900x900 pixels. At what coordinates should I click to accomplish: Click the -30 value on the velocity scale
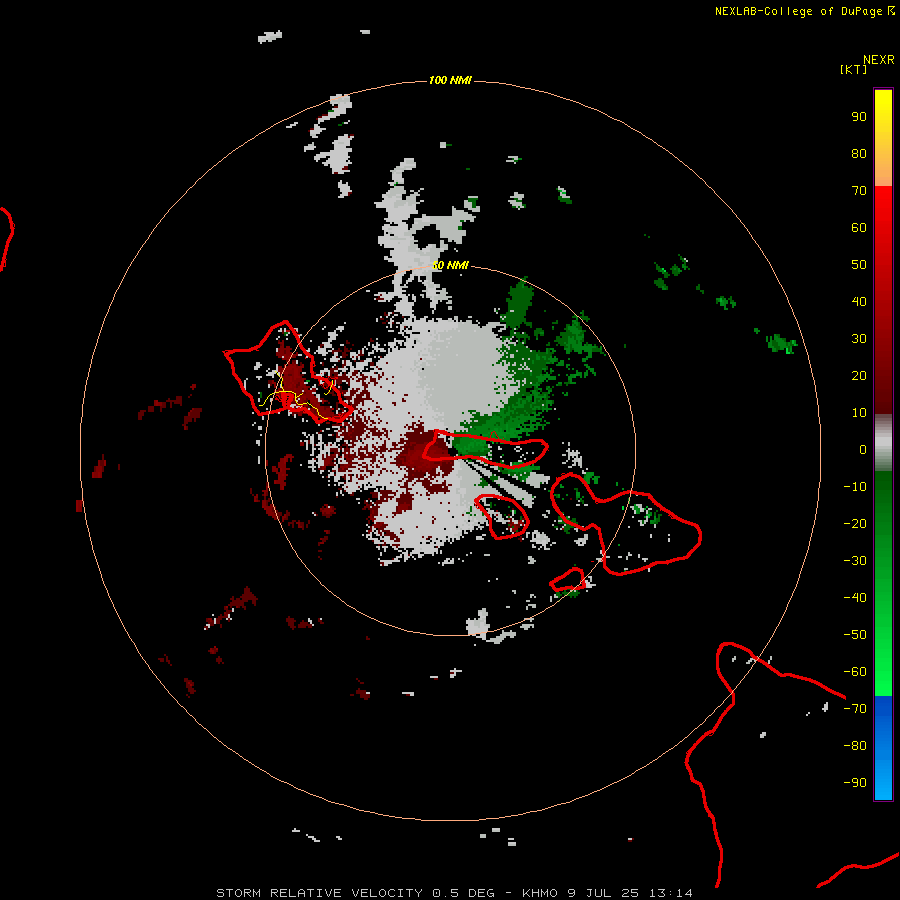click(855, 561)
